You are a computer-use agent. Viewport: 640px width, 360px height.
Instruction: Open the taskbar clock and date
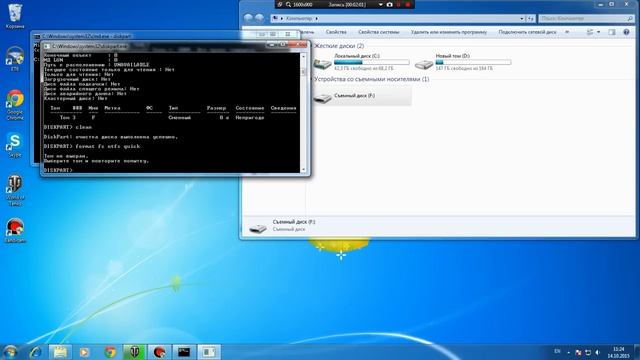pos(619,352)
